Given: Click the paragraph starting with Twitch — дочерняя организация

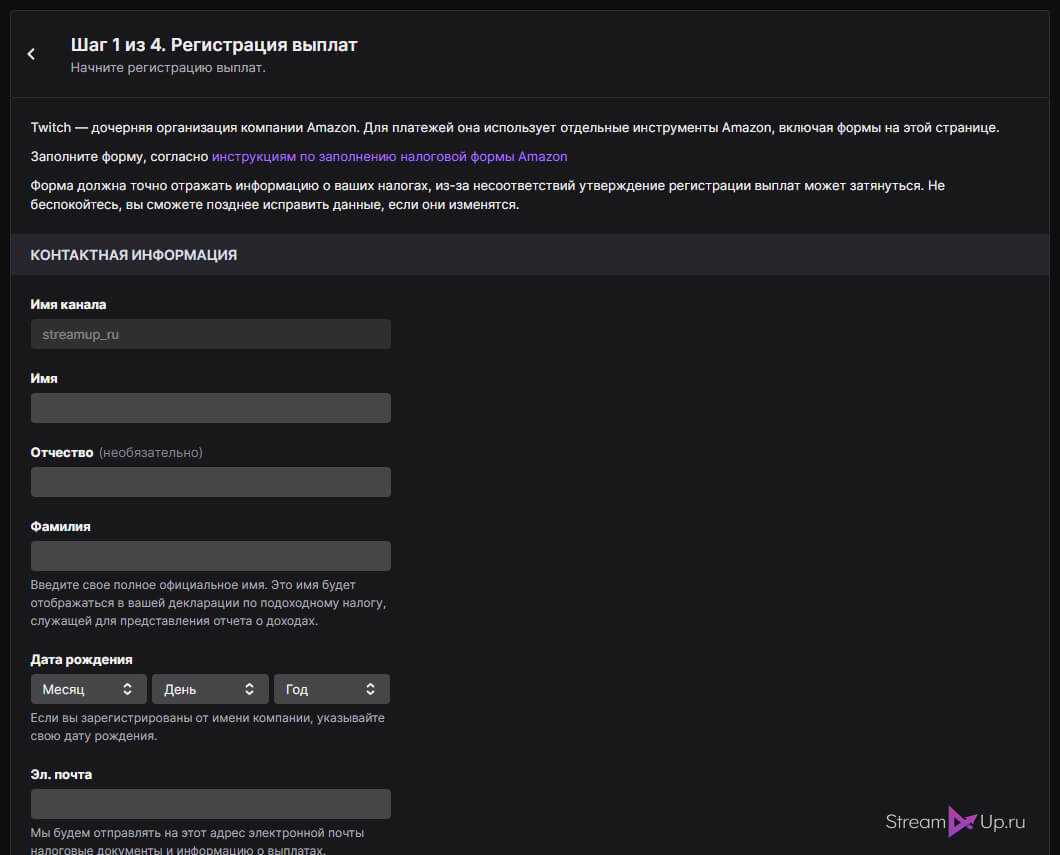Looking at the screenshot, I should pyautogui.click(x=514, y=128).
